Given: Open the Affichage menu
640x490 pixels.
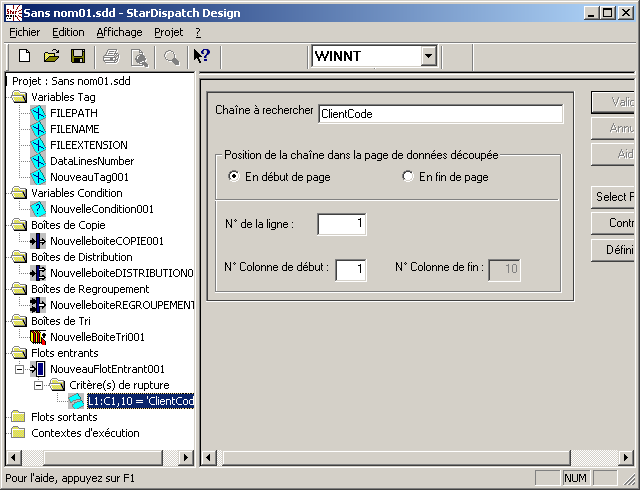Looking at the screenshot, I should [x=119, y=32].
